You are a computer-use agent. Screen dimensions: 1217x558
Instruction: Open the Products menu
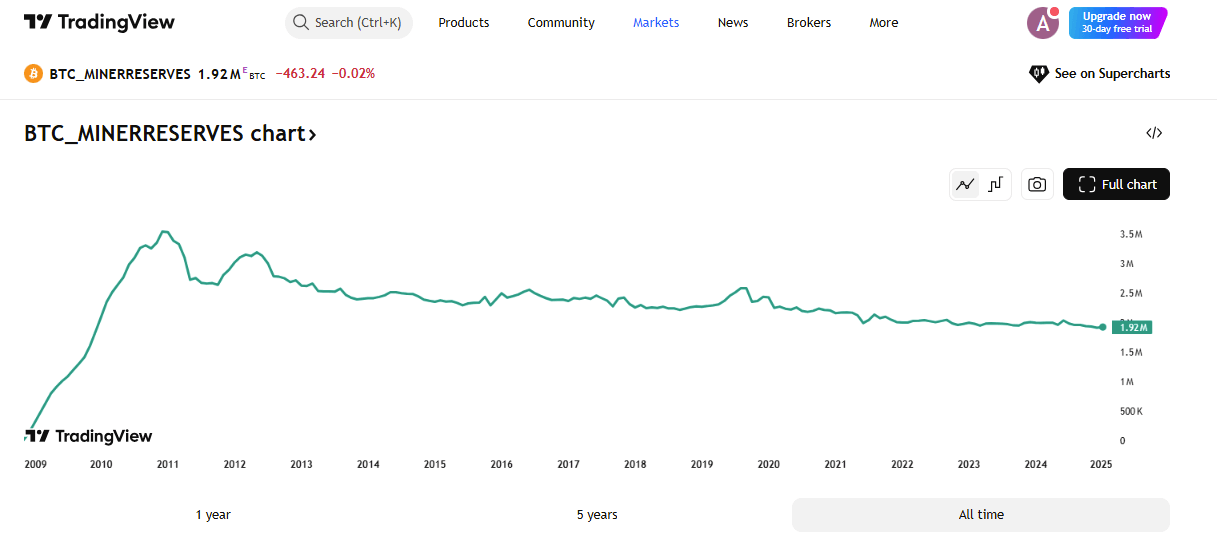pos(464,22)
